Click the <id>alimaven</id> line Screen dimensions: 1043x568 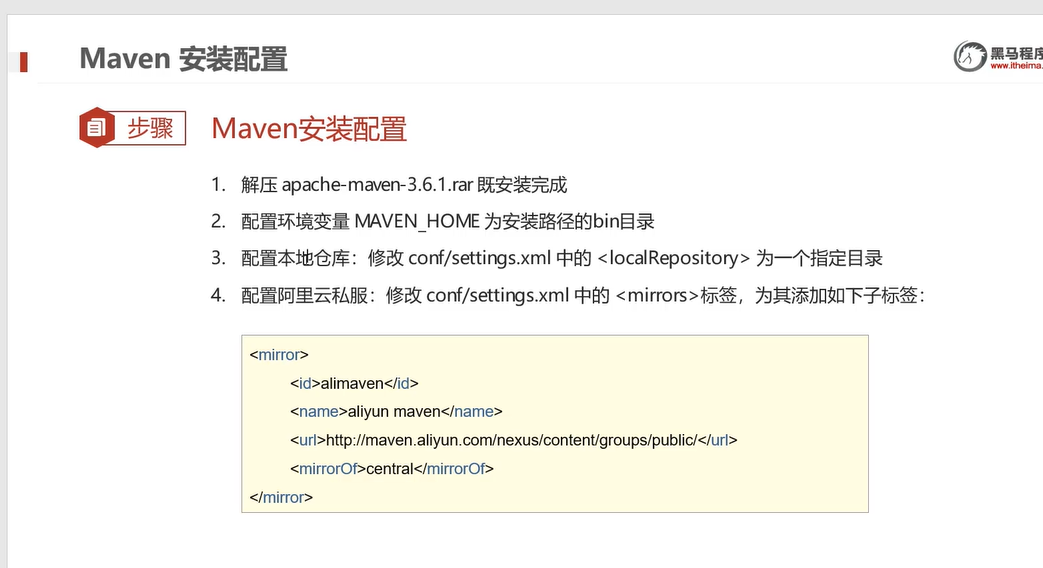tap(354, 383)
